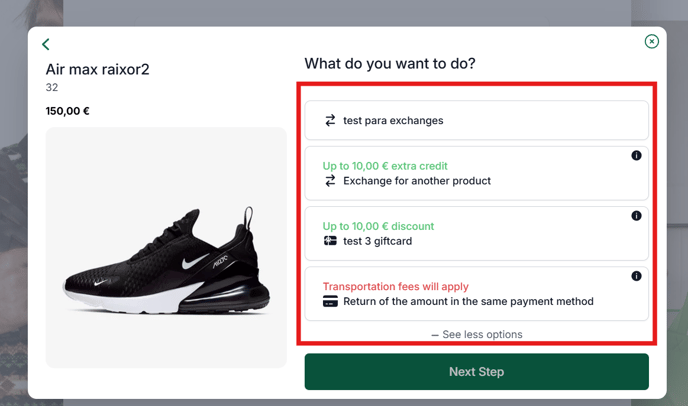The height and width of the screenshot is (406, 688).
Task: Open info icon on Exchange for another product
Action: pos(636,155)
